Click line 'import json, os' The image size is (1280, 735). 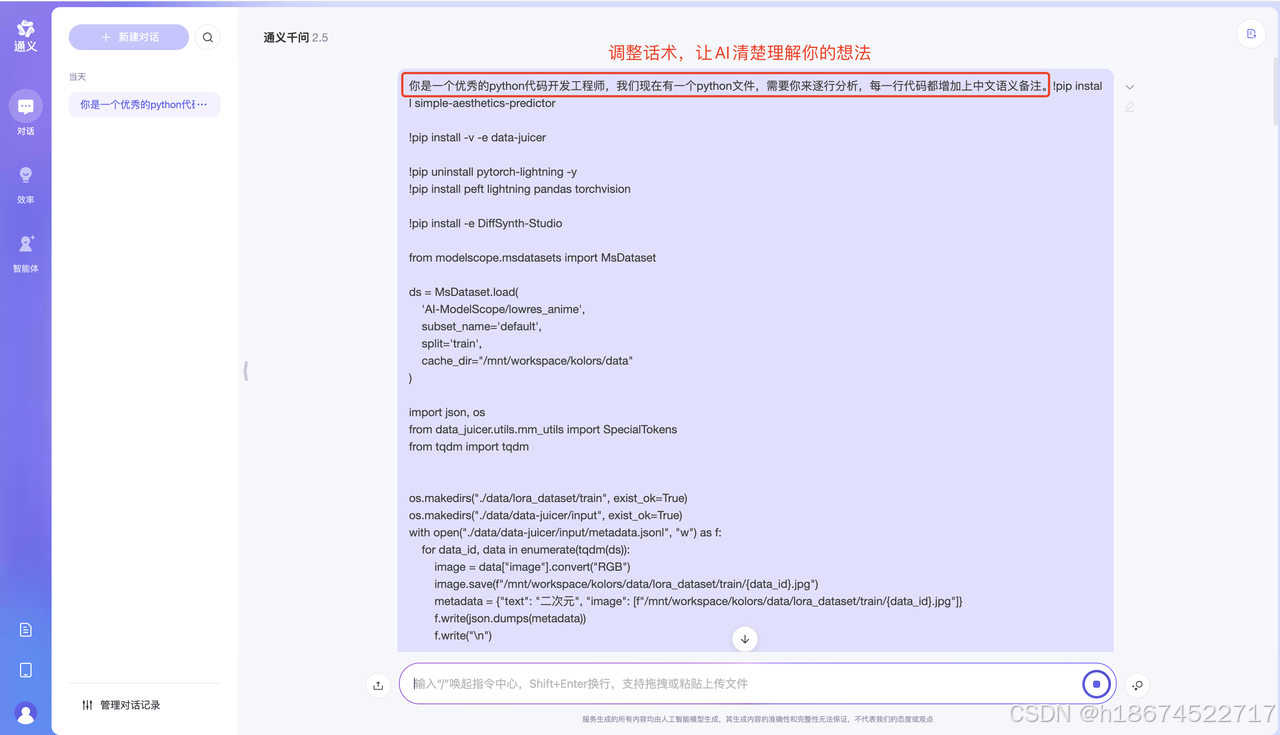tap(447, 412)
